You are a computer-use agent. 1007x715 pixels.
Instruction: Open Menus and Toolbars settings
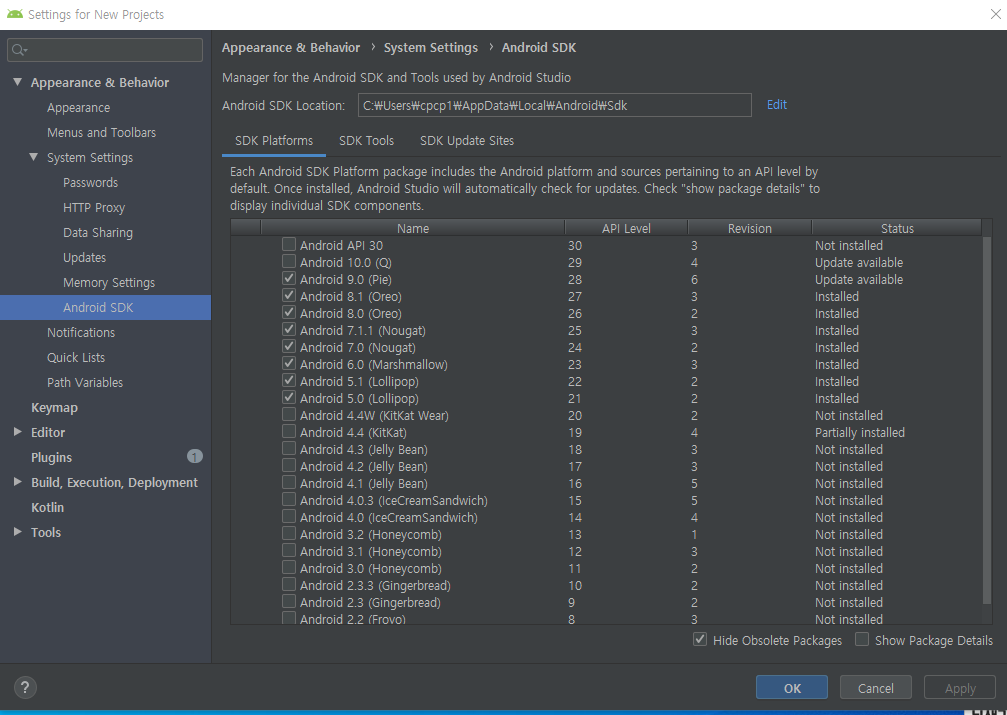(x=101, y=132)
